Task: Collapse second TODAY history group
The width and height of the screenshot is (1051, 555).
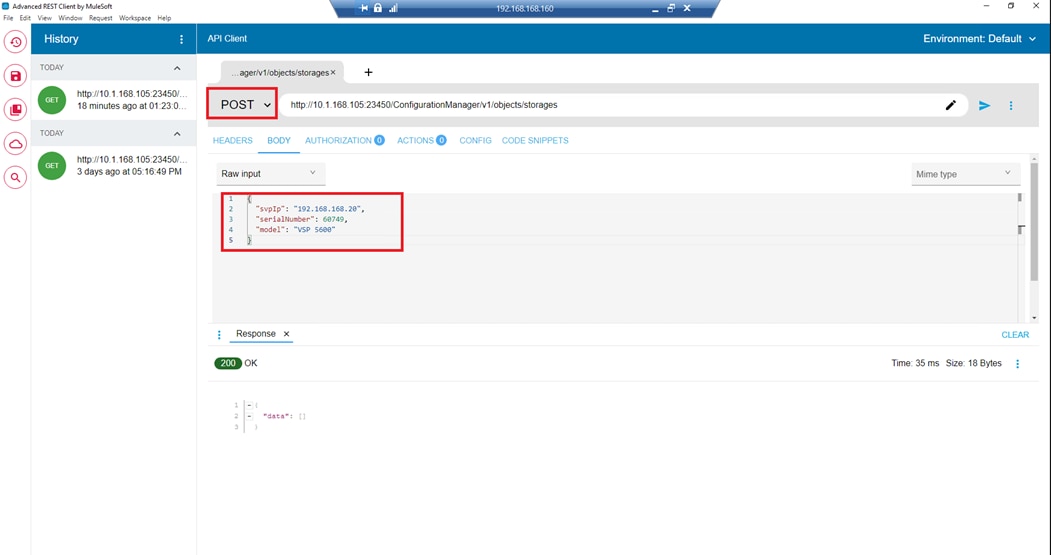Action: (177, 133)
